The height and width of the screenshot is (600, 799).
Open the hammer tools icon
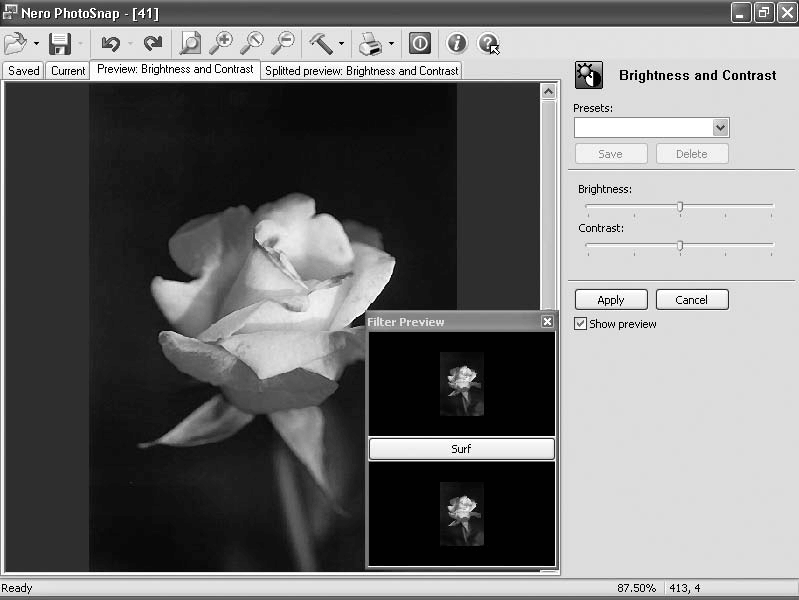point(321,43)
